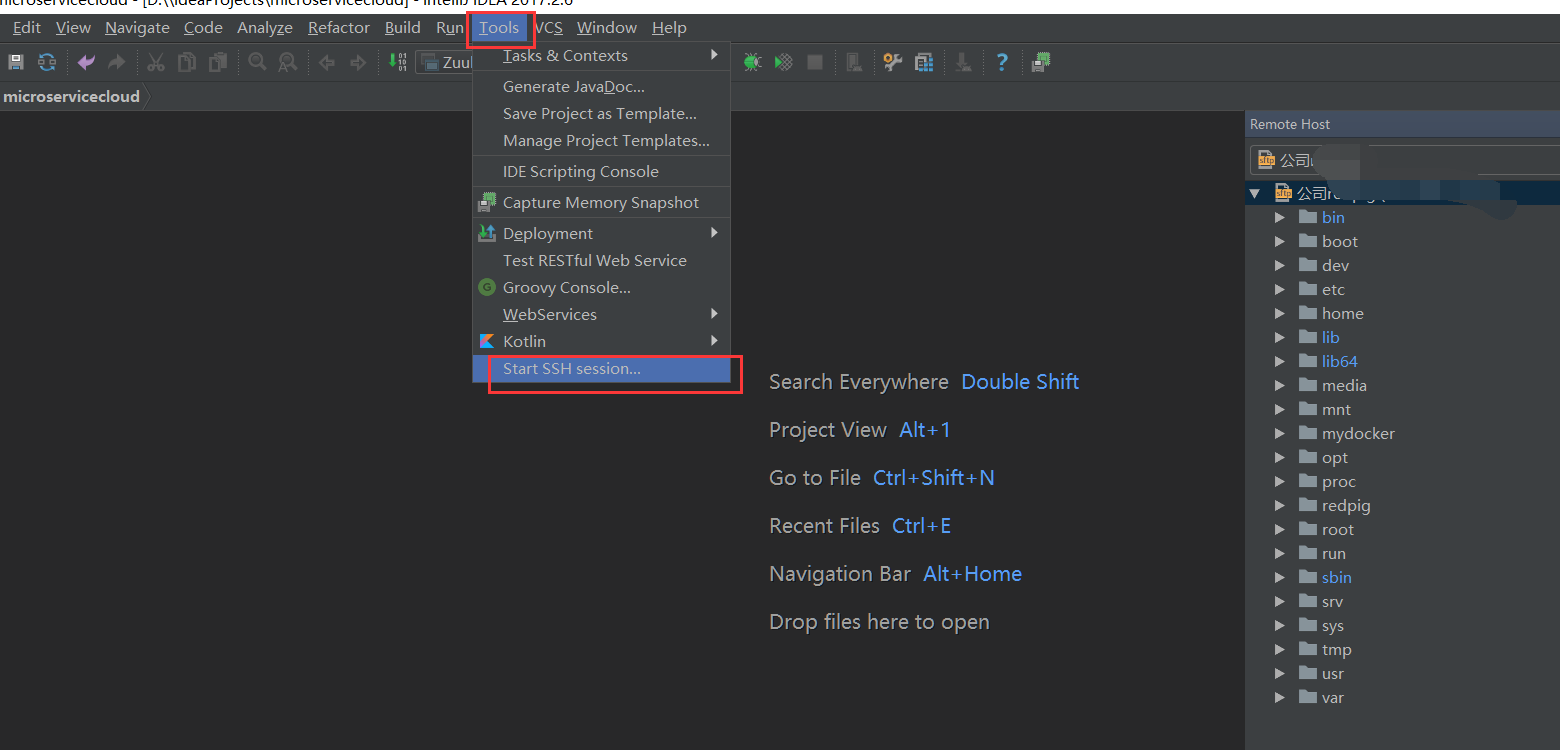Open the Code menu
This screenshot has height=750, width=1560.
tap(203, 27)
